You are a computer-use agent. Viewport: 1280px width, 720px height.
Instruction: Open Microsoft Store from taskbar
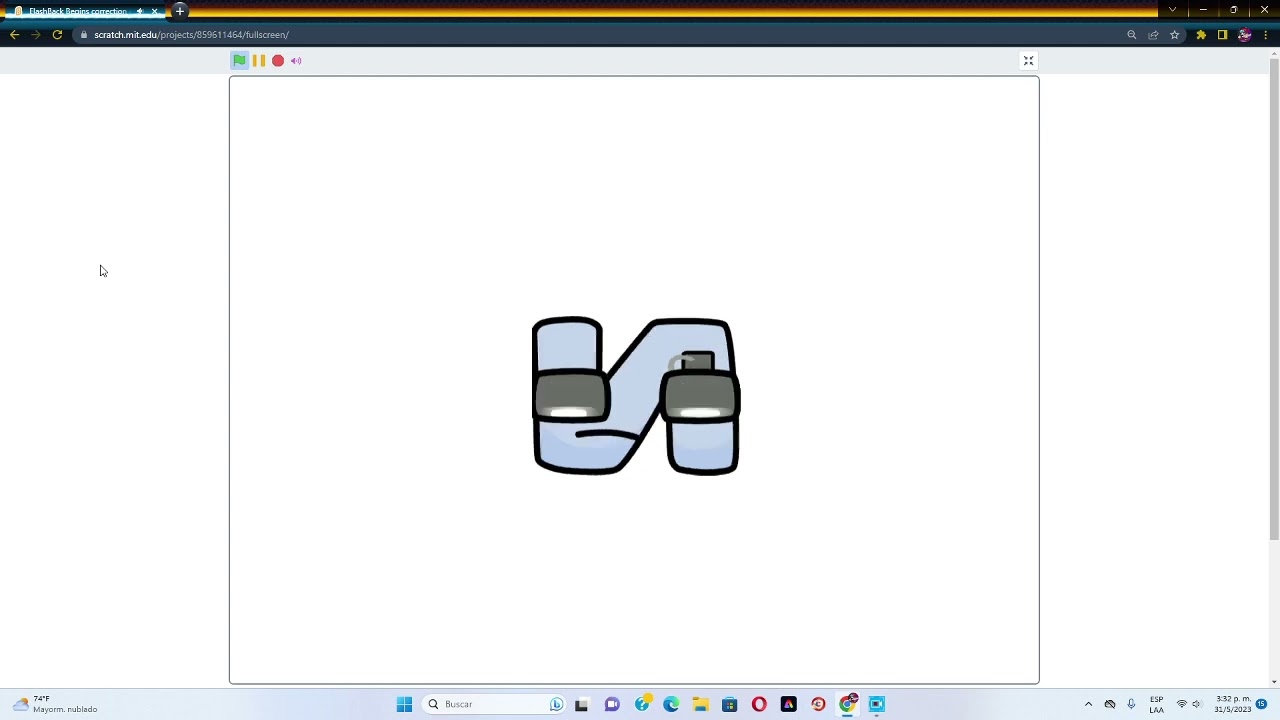coord(730,704)
